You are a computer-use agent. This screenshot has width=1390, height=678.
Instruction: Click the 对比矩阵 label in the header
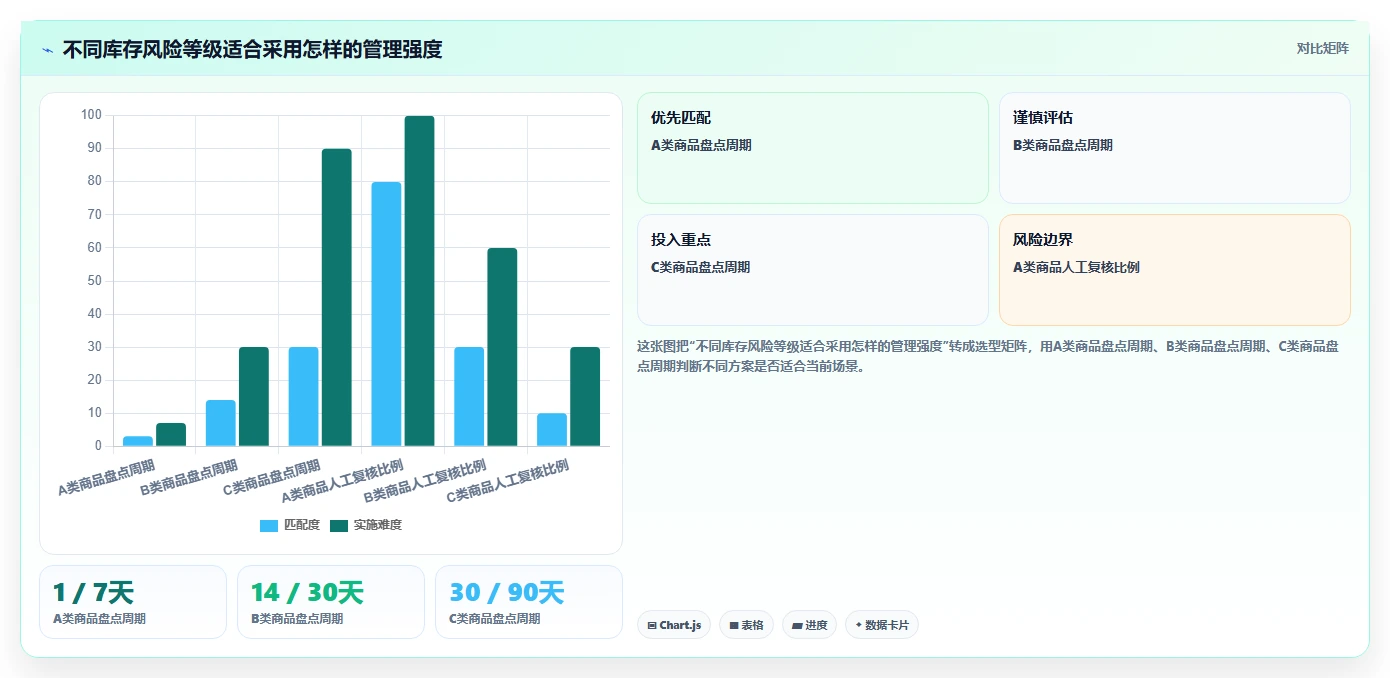1322,49
